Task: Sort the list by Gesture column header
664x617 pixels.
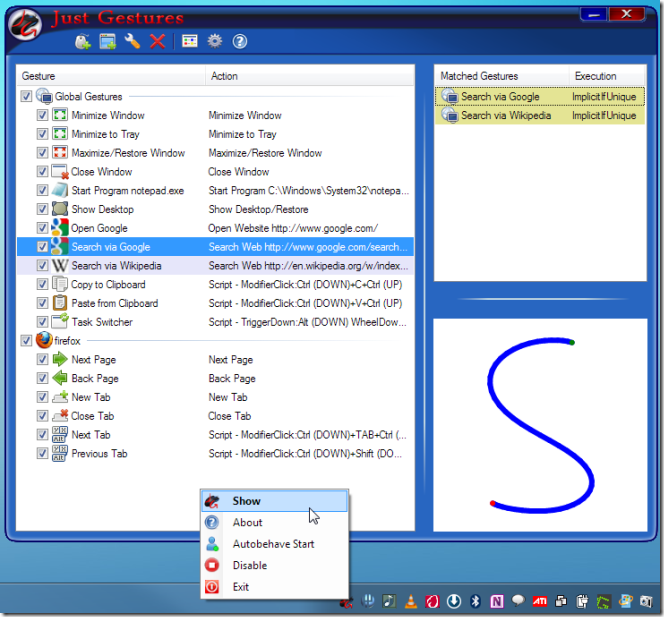Action: click(x=110, y=76)
